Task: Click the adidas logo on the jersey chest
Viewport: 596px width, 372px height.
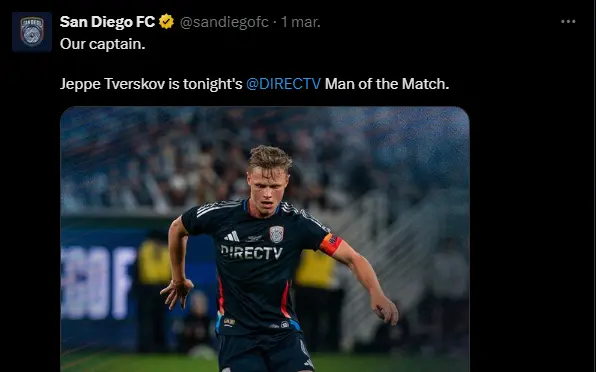Action: pyautogui.click(x=231, y=236)
